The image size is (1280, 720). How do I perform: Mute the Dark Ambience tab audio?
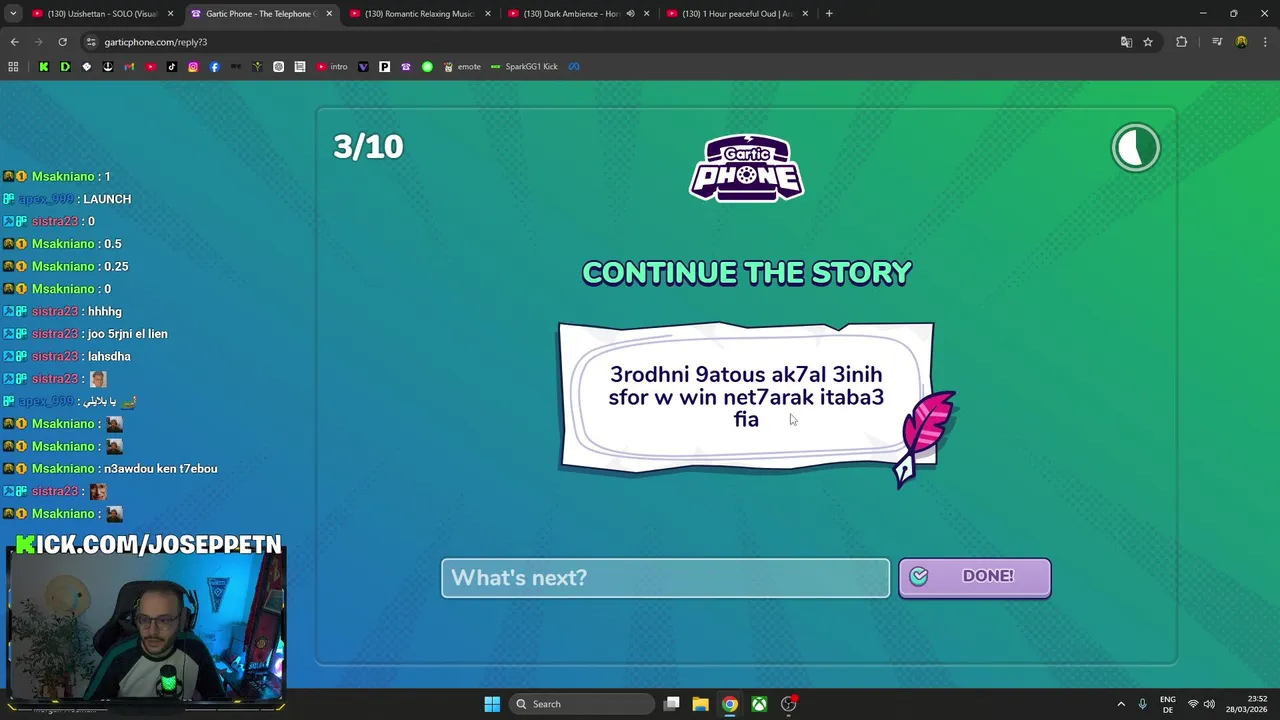[x=630, y=14]
